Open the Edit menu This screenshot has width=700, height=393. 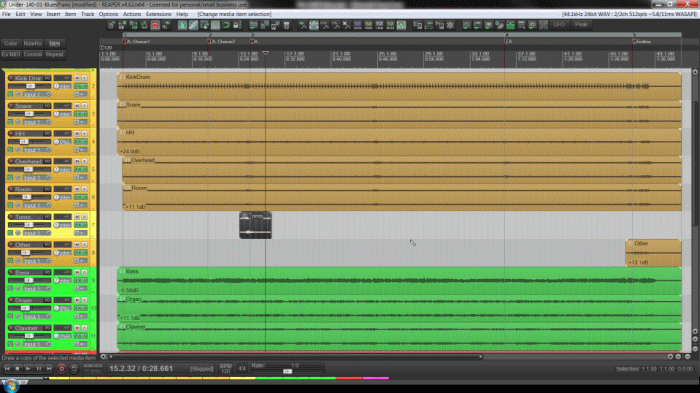click(x=20, y=14)
